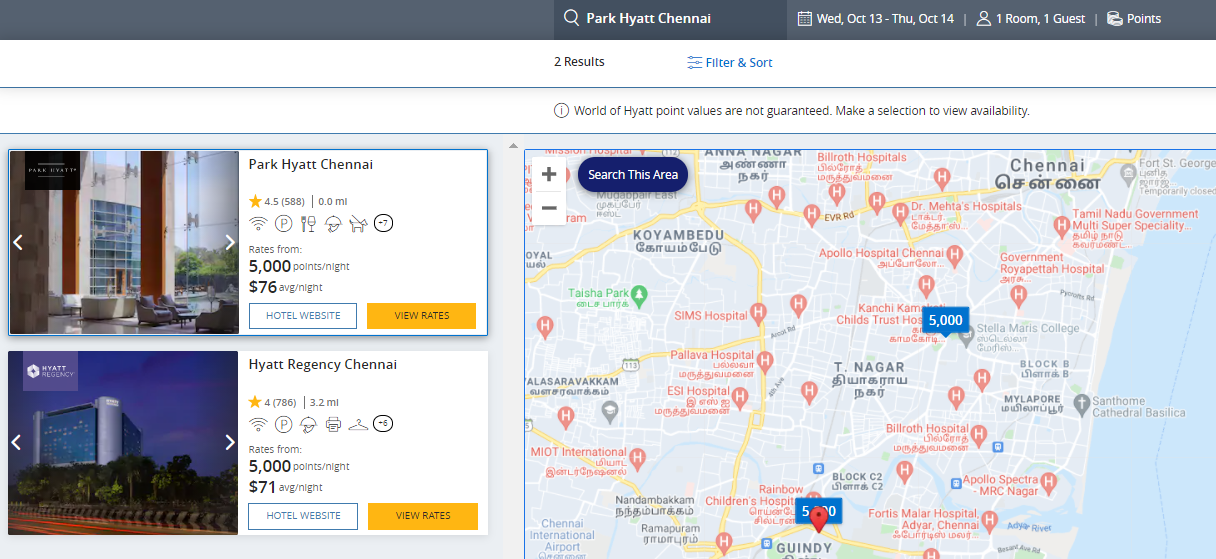1216x559 pixels.
Task: Open the Points rate selector
Action: (1134, 18)
